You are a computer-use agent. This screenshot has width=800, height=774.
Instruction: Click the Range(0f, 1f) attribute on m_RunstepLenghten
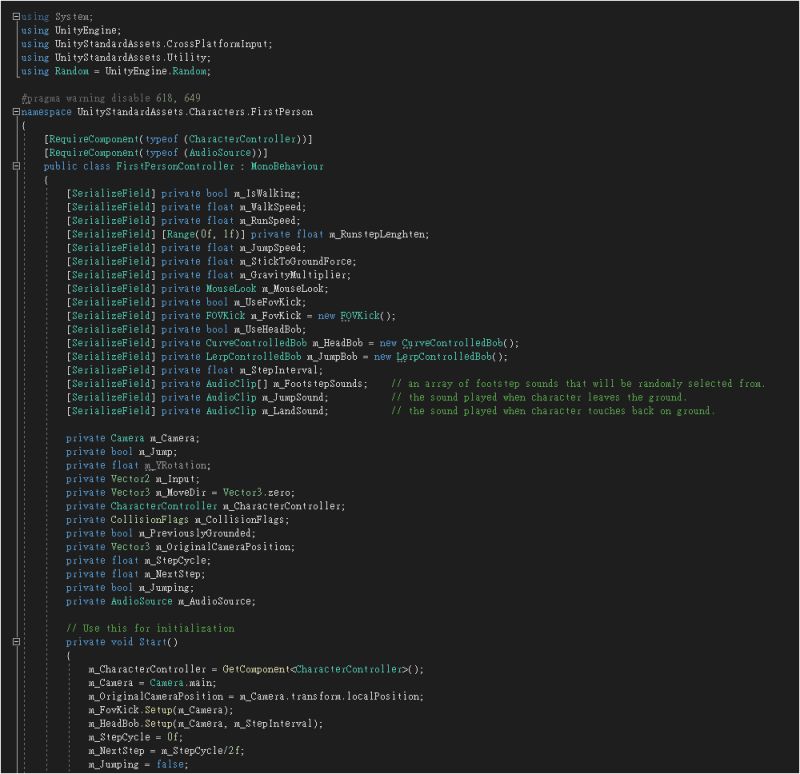pyautogui.click(x=185, y=234)
